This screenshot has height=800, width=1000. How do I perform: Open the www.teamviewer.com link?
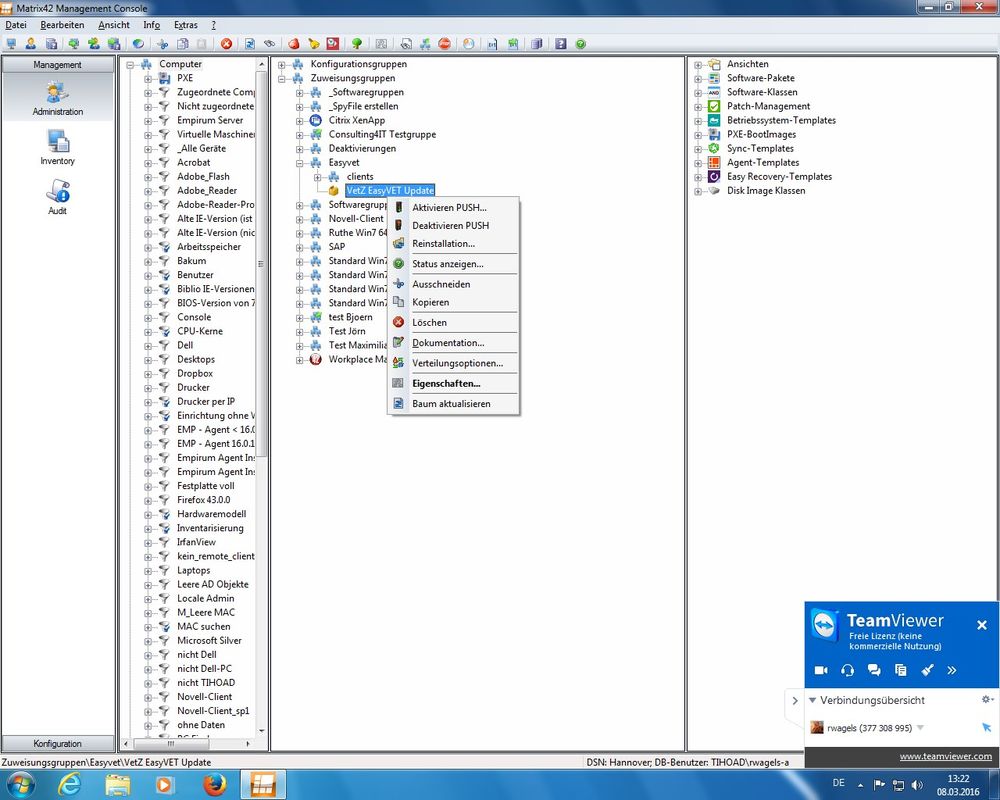click(945, 757)
